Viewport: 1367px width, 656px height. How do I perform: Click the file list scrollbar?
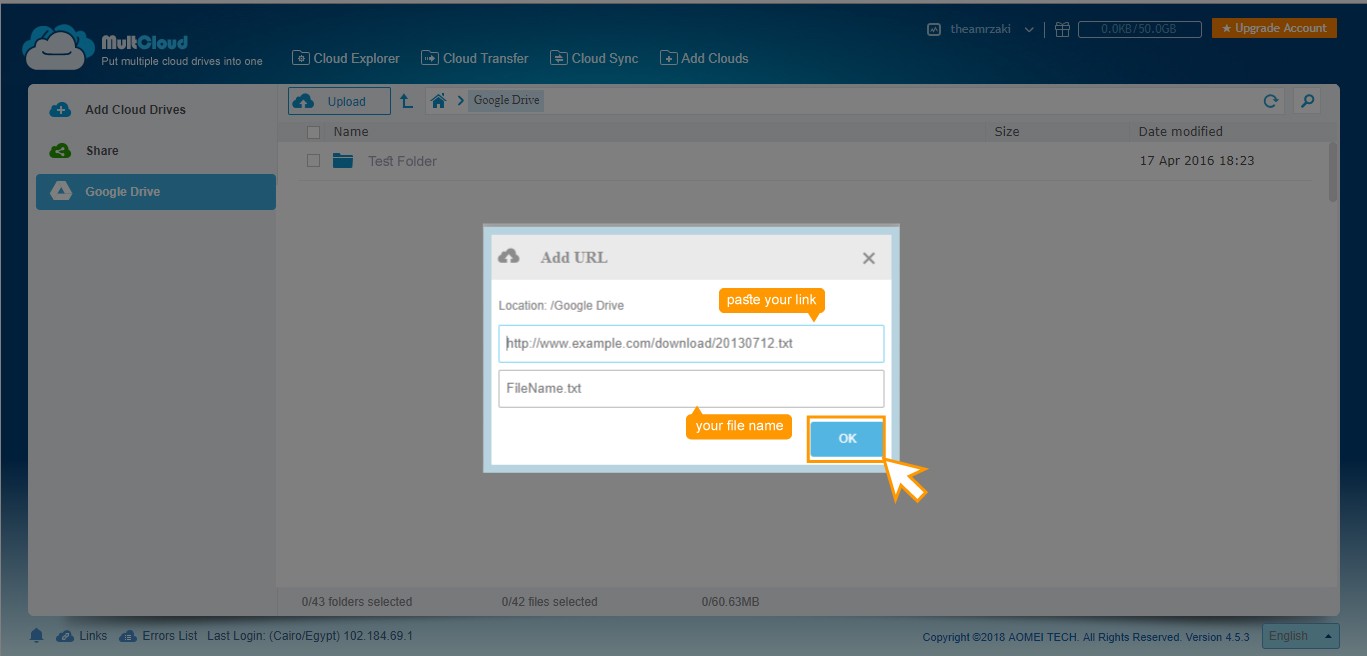pos(1333,172)
